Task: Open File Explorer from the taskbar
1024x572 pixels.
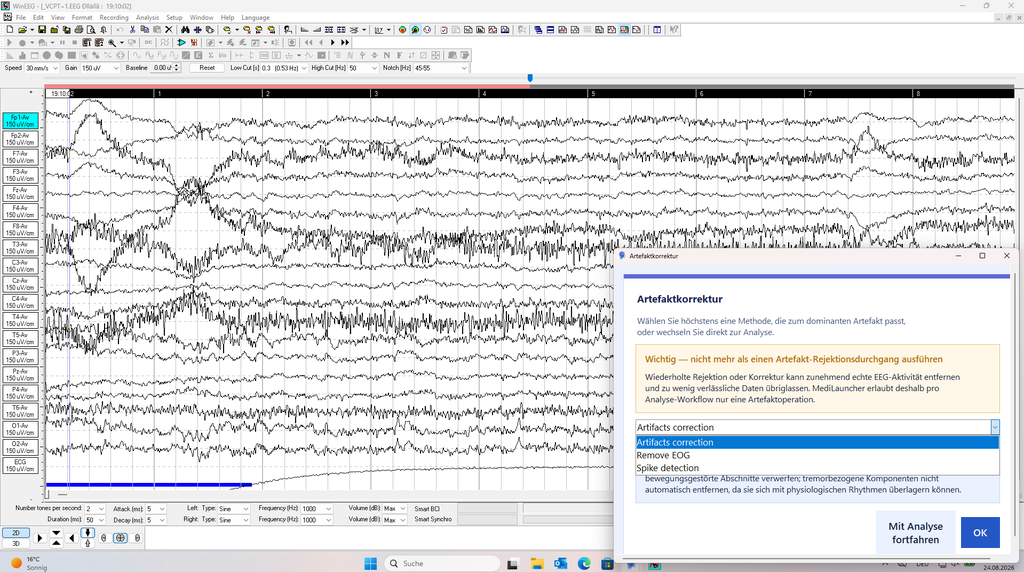Action: click(x=537, y=563)
